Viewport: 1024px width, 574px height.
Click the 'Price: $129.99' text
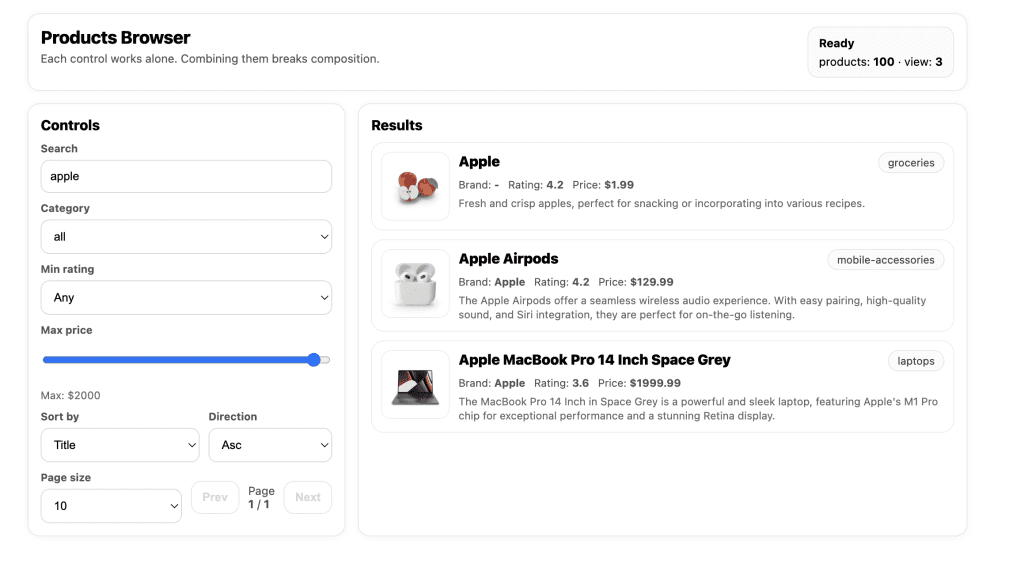[x=636, y=283]
